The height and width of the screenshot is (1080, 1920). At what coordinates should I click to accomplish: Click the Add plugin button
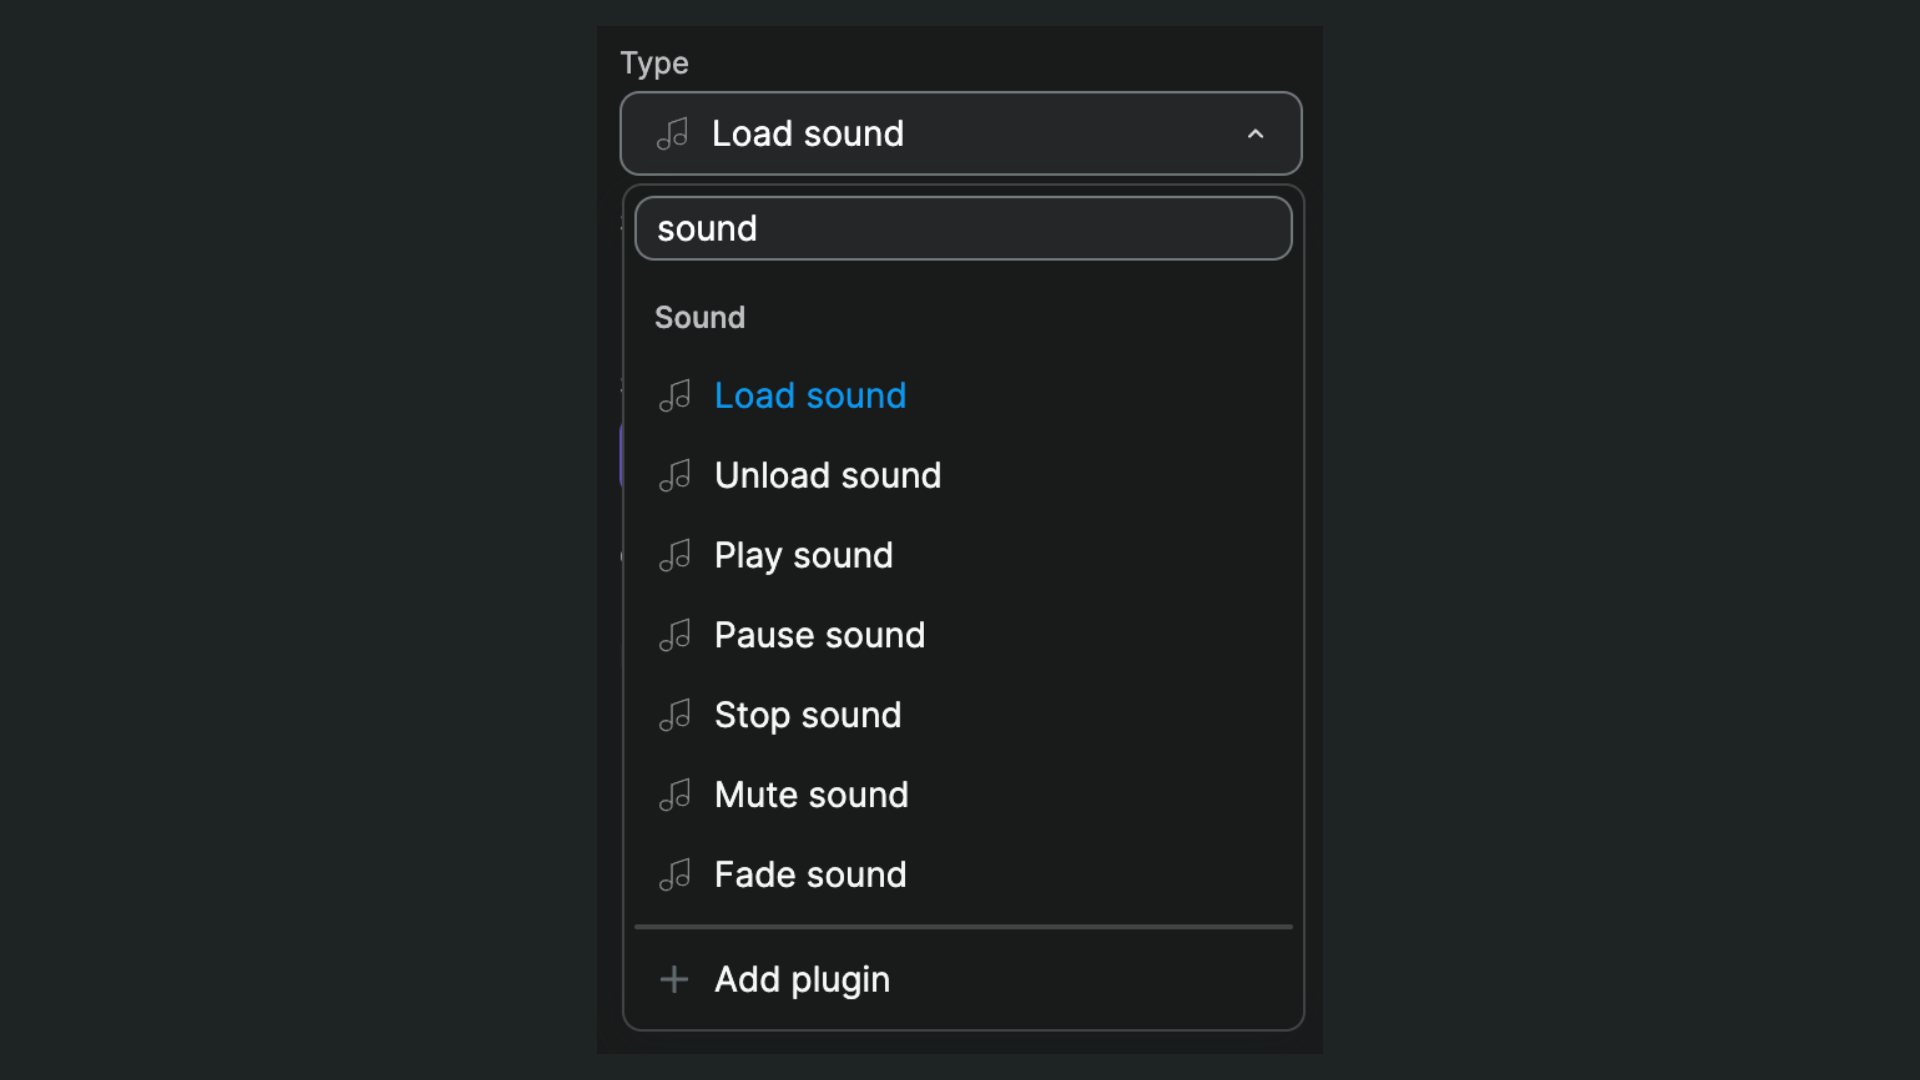pyautogui.click(x=801, y=980)
